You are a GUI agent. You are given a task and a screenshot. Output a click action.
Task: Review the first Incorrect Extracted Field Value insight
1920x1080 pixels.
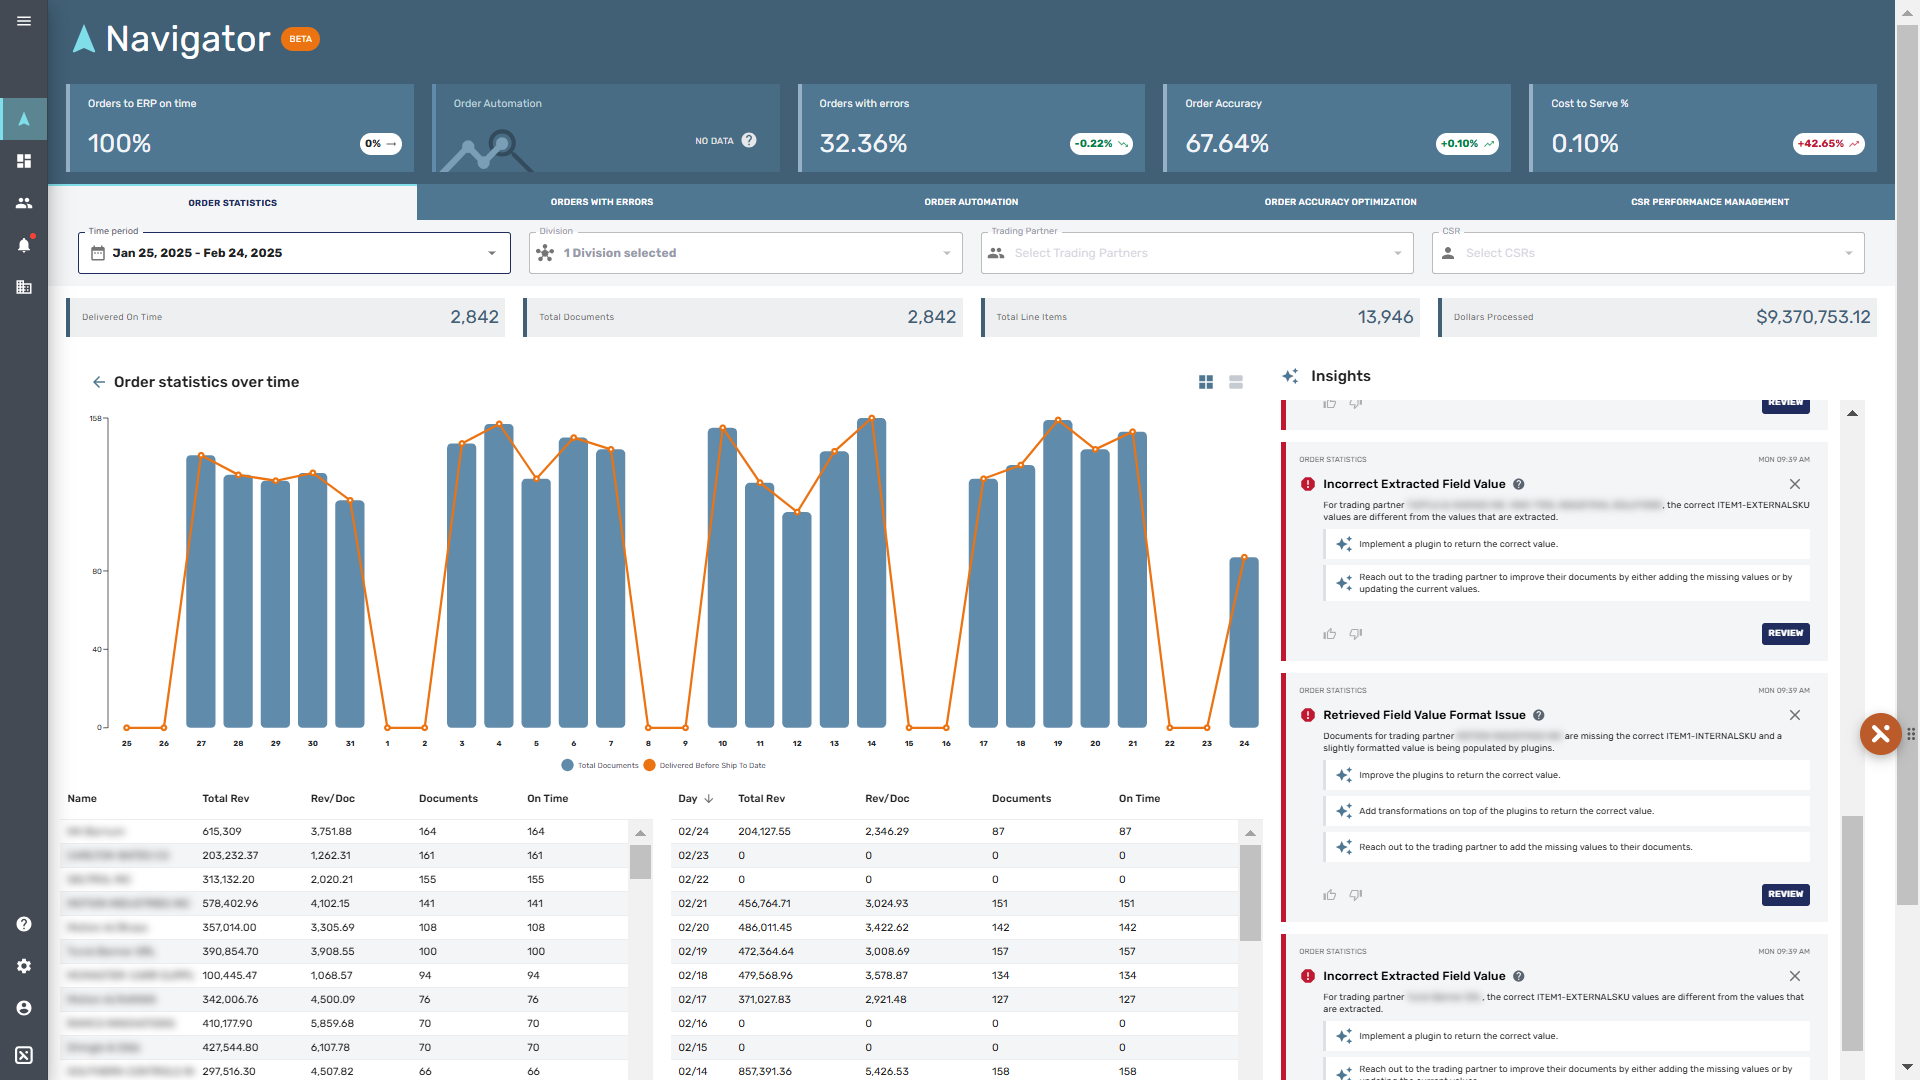tap(1785, 633)
